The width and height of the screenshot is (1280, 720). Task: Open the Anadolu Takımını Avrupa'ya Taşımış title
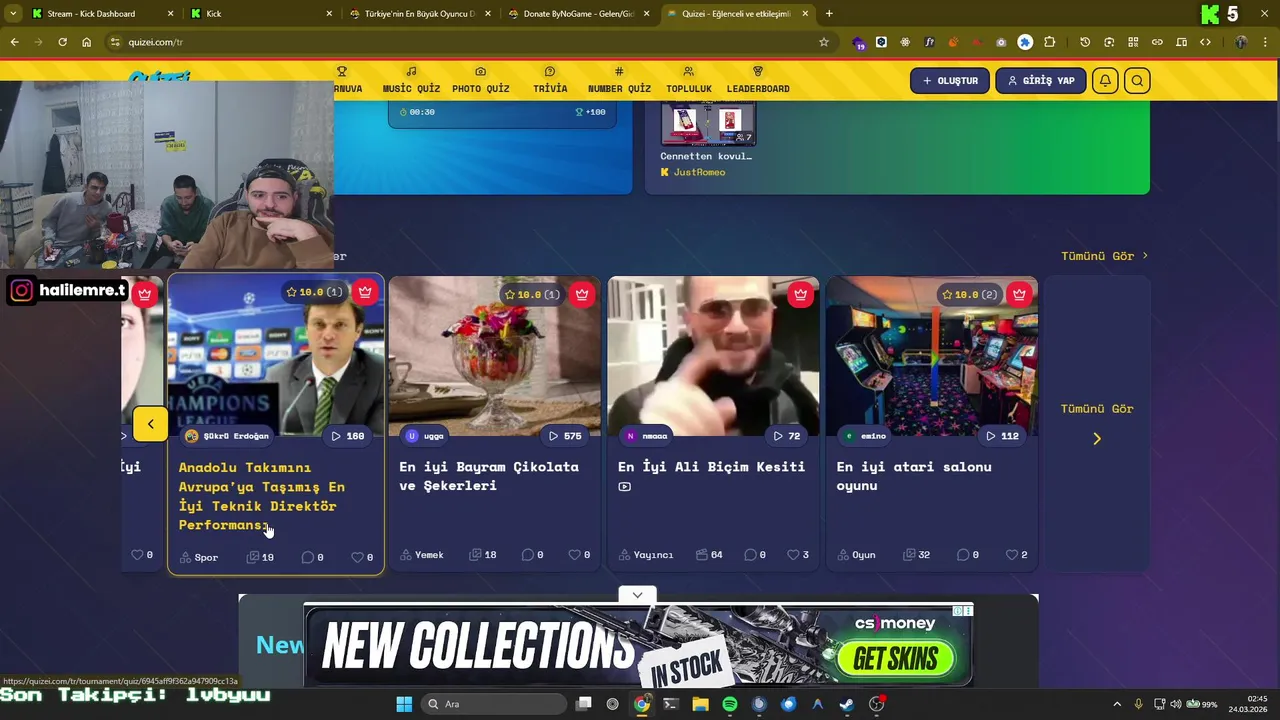[x=262, y=496]
